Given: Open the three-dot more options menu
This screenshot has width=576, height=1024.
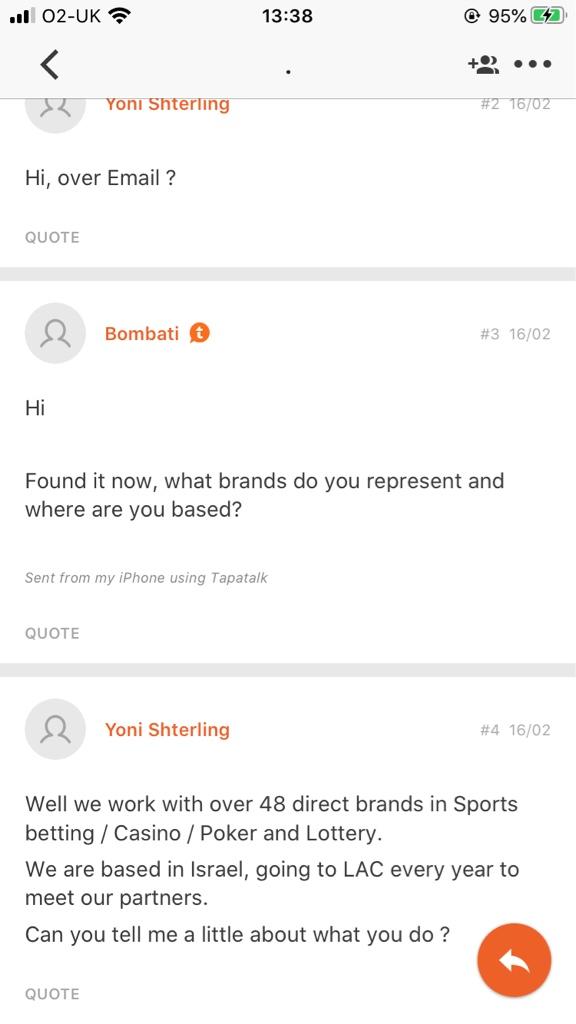Looking at the screenshot, I should click(x=532, y=64).
